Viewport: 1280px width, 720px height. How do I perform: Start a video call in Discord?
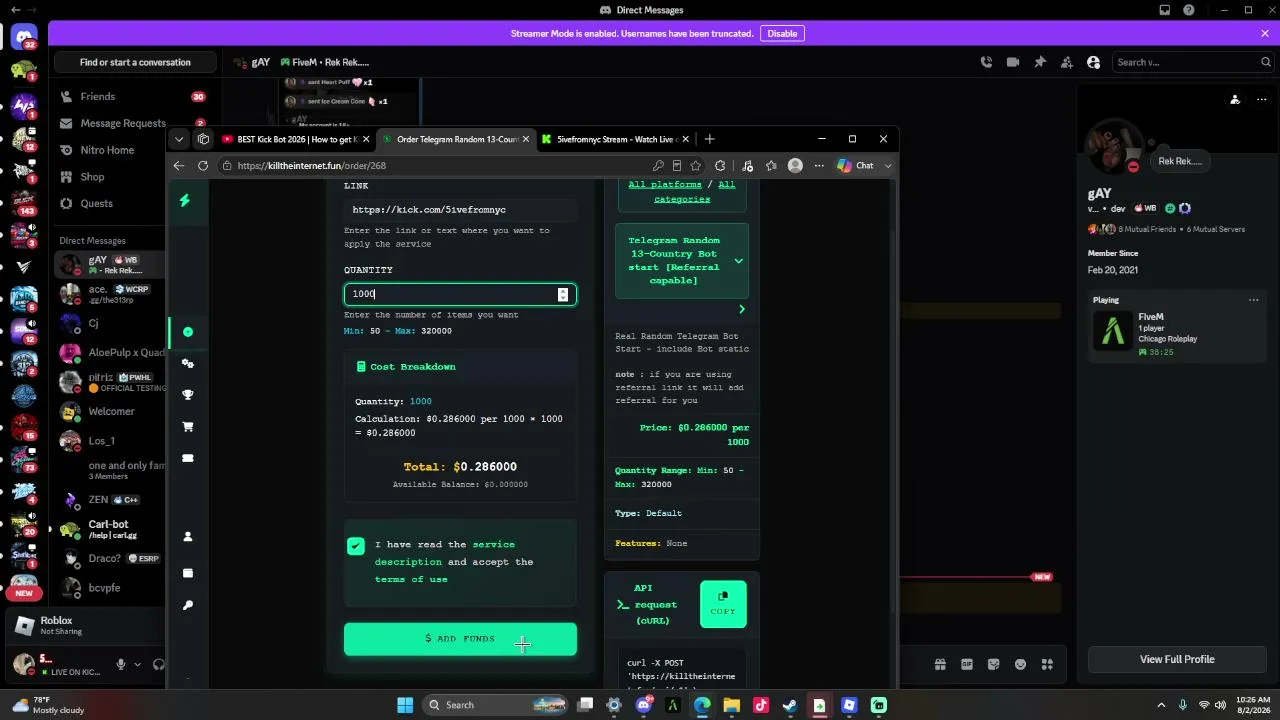point(1013,62)
